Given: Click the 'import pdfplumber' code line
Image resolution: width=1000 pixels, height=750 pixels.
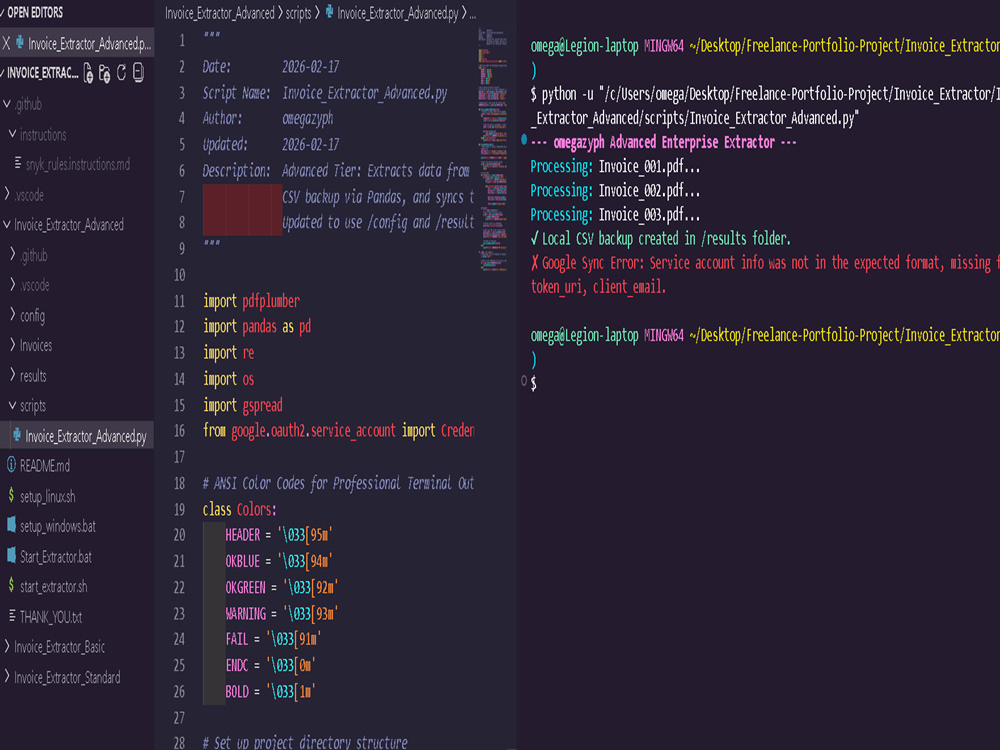Looking at the screenshot, I should (251, 301).
